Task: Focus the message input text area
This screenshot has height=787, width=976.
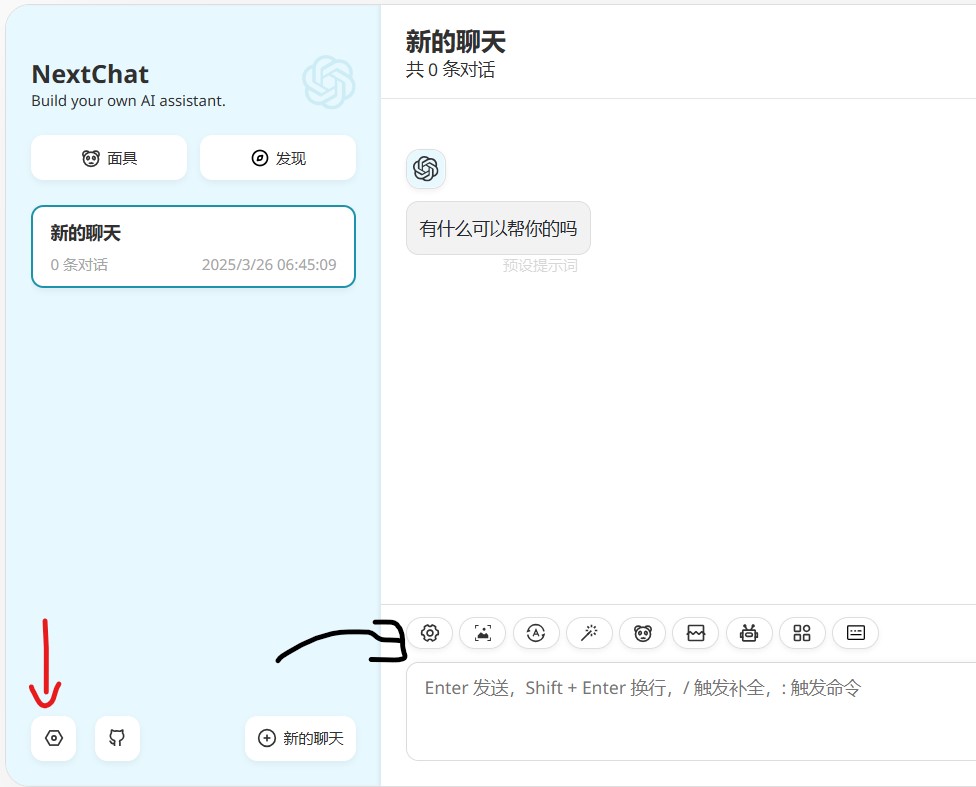Action: (691, 712)
